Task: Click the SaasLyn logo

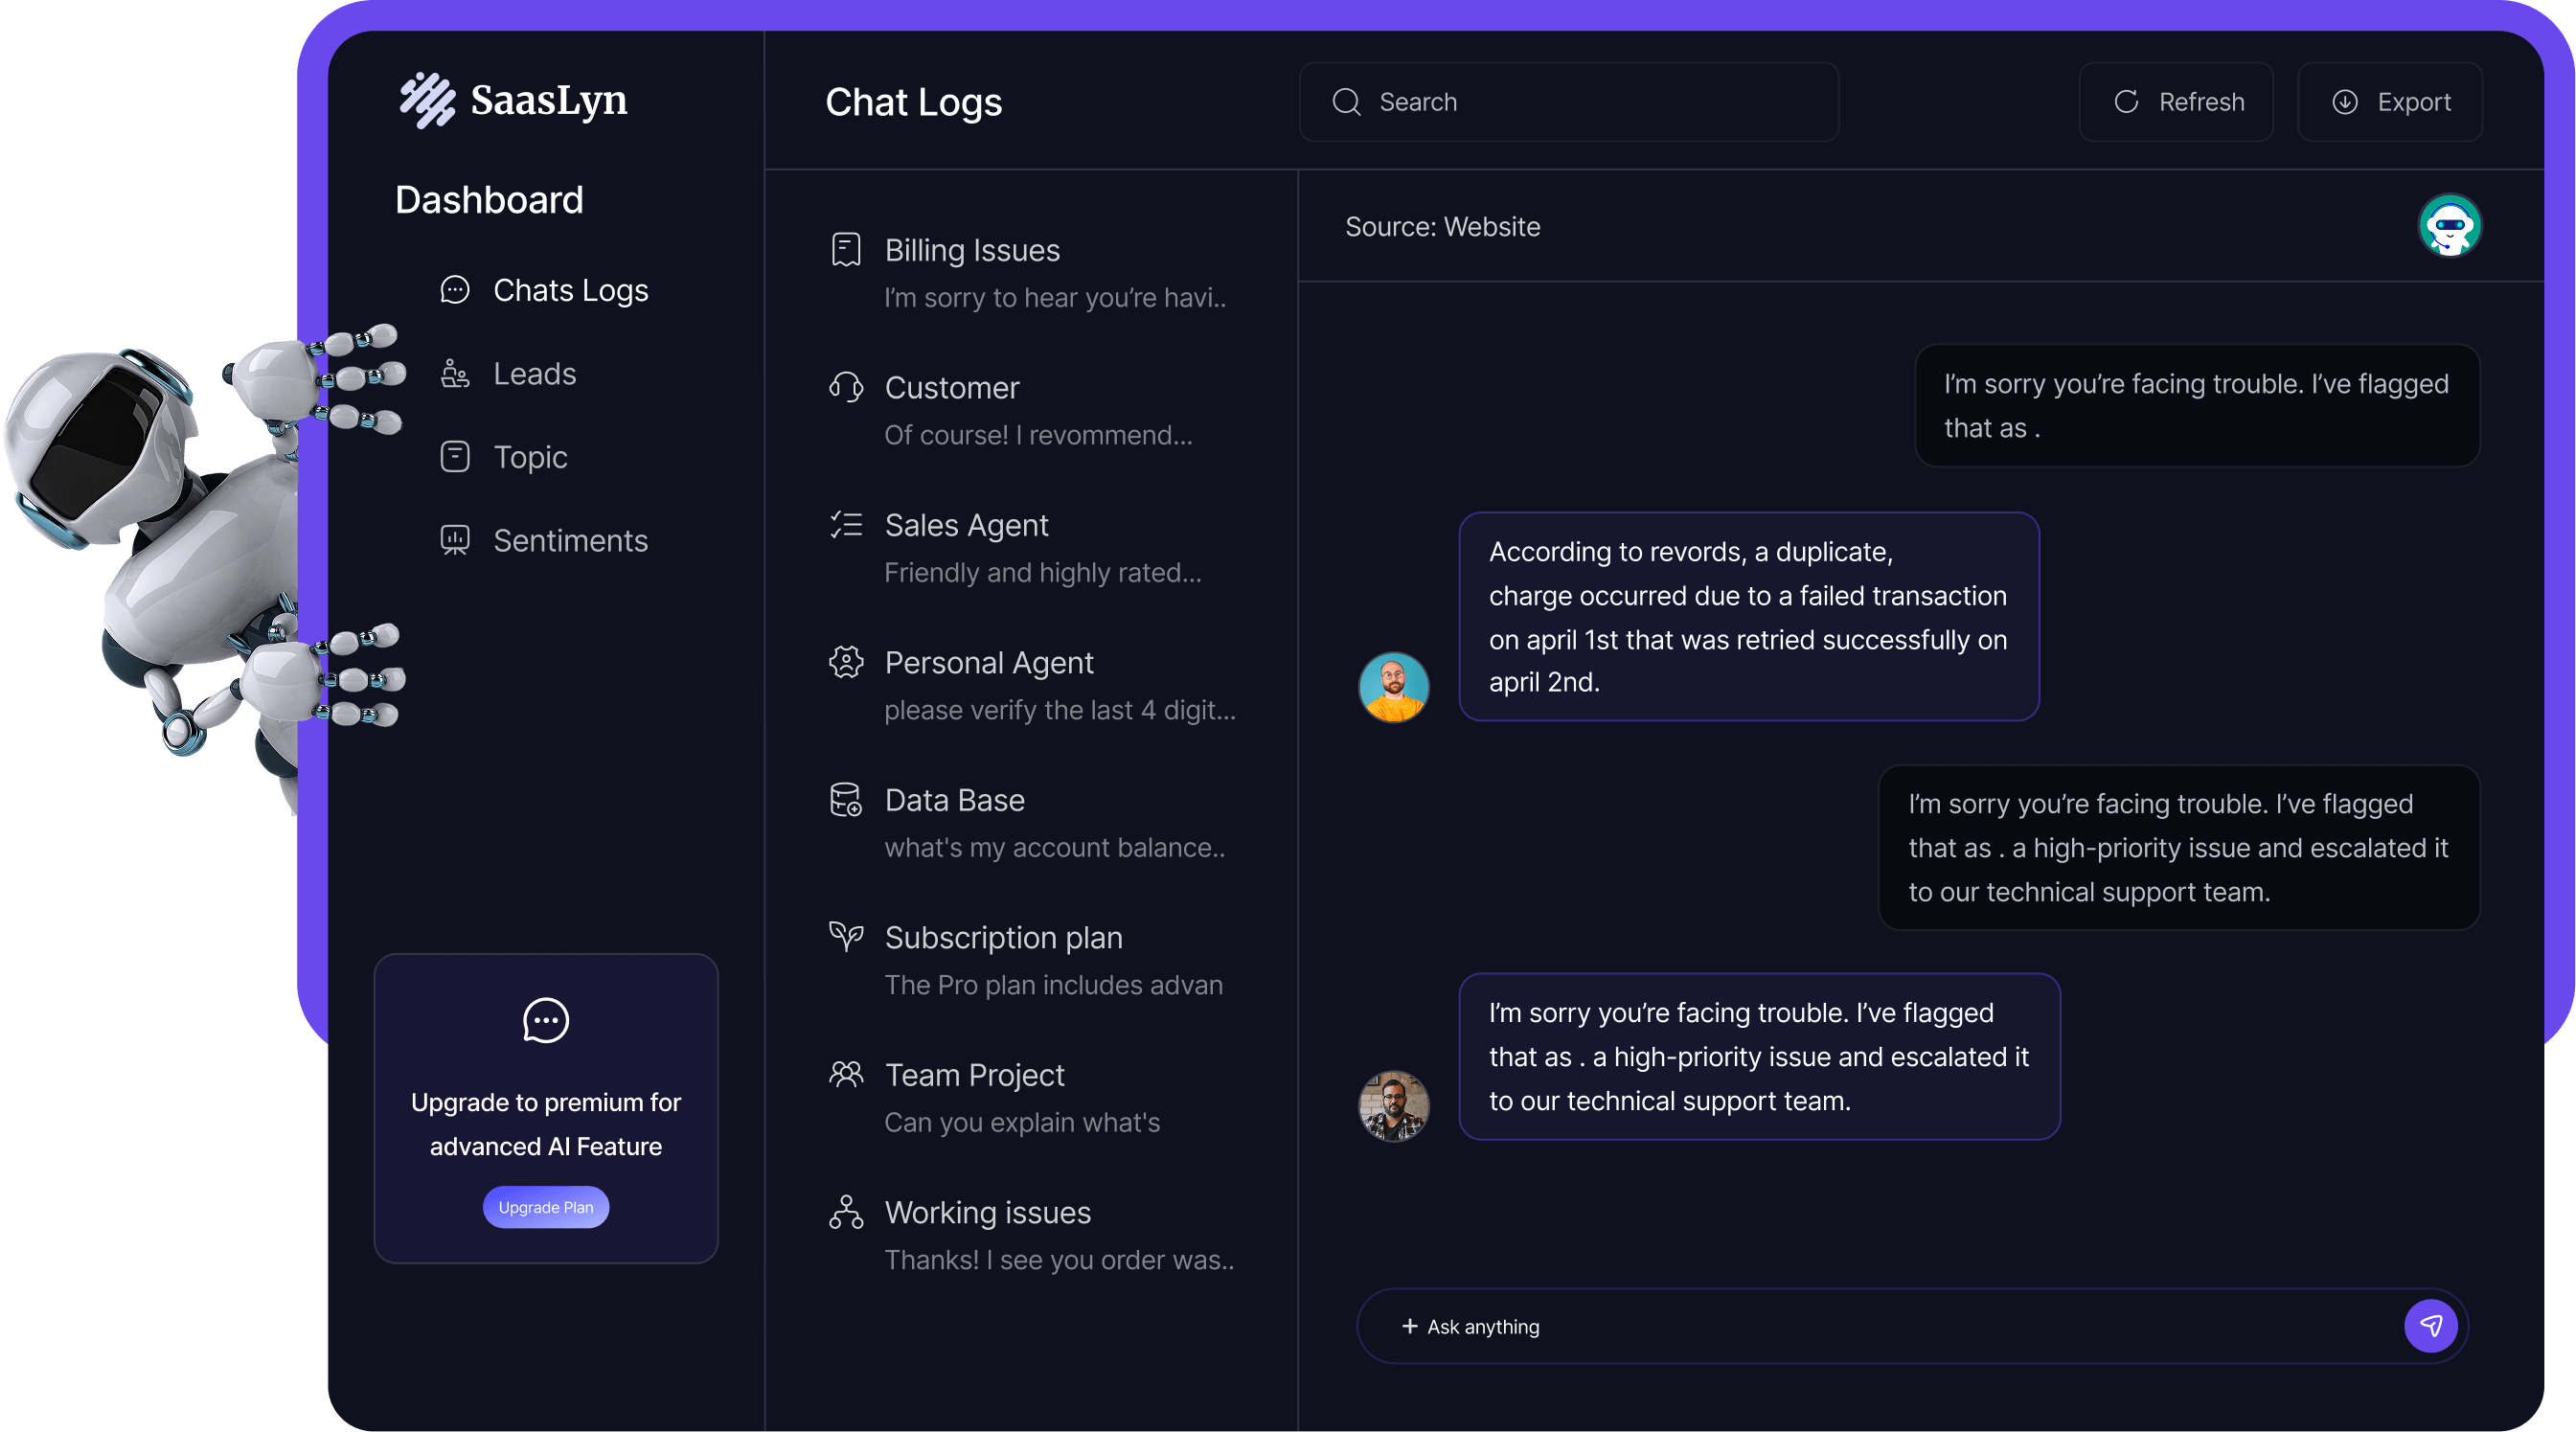Action: [513, 100]
